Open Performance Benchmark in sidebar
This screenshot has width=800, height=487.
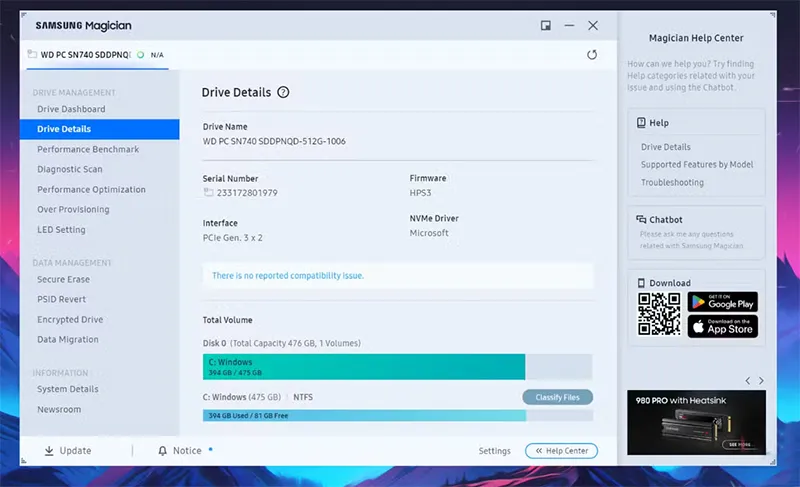[88, 149]
